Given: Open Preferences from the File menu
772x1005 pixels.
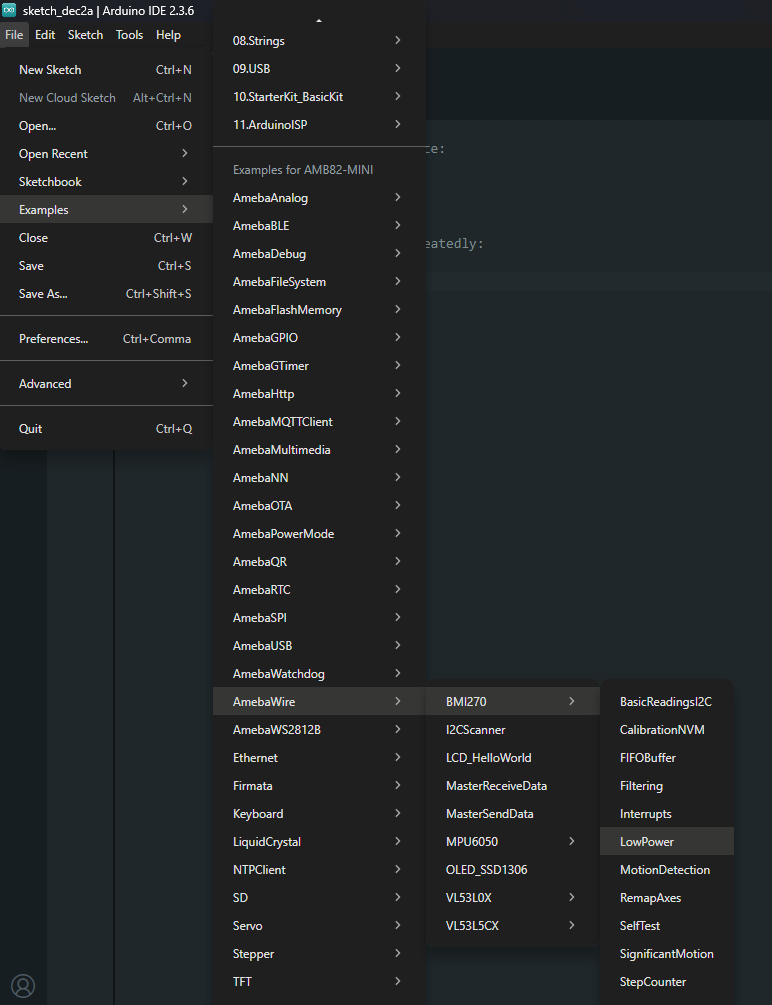Looking at the screenshot, I should point(105,339).
